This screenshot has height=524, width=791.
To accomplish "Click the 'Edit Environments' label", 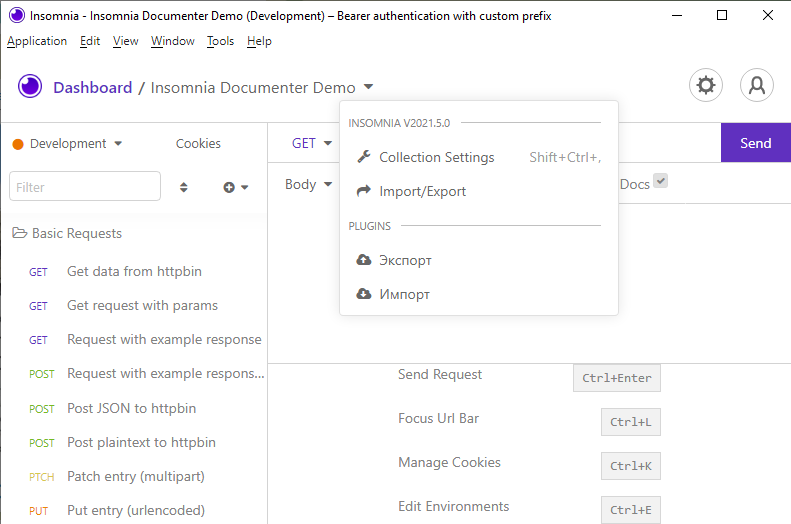I will point(454,506).
